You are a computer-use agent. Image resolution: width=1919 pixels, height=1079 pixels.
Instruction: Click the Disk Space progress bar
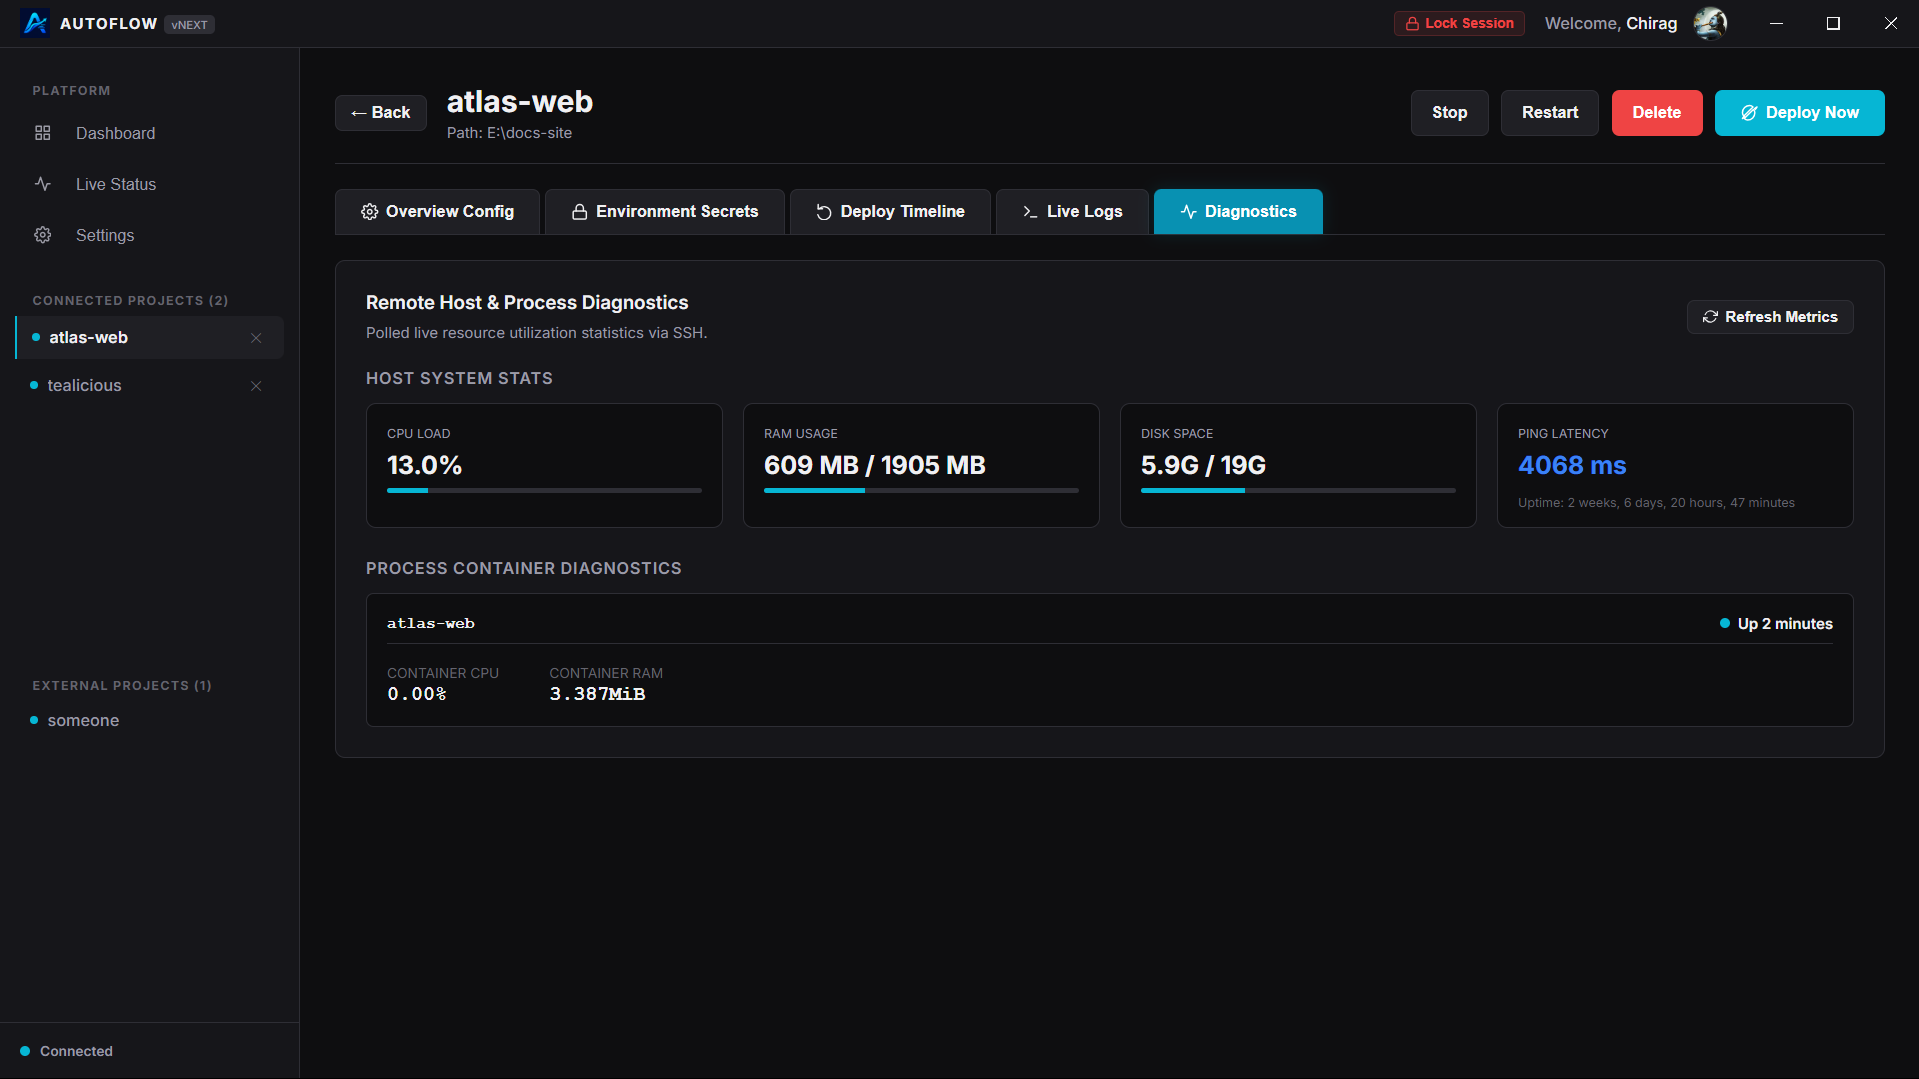[1298, 490]
